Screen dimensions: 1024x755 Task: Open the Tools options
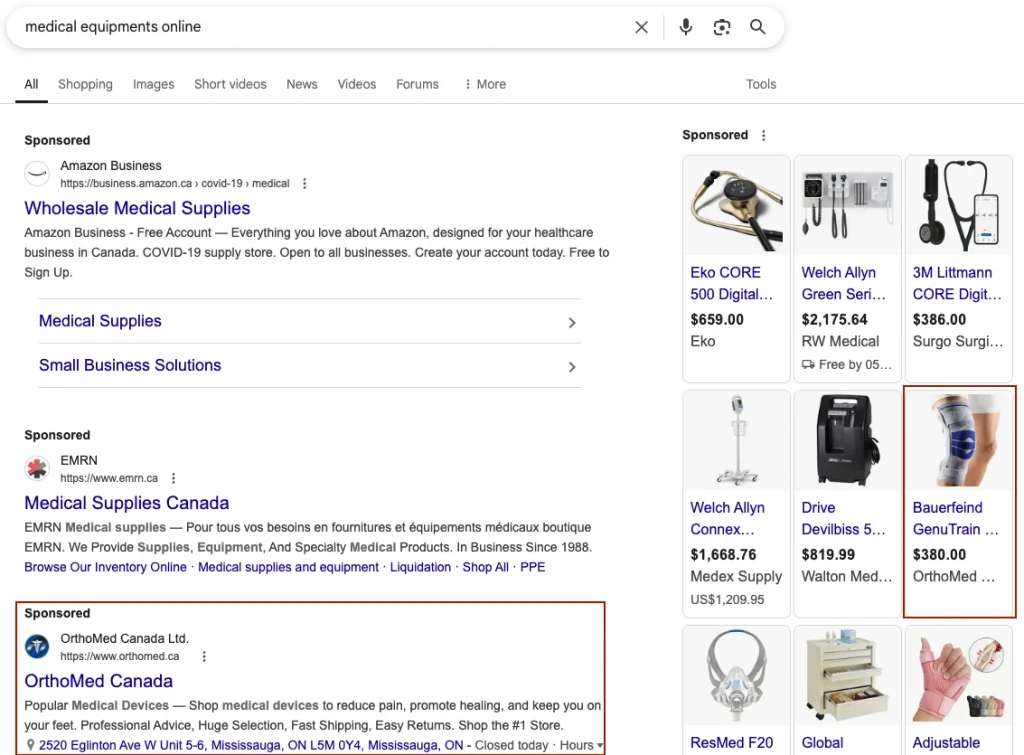coord(761,84)
